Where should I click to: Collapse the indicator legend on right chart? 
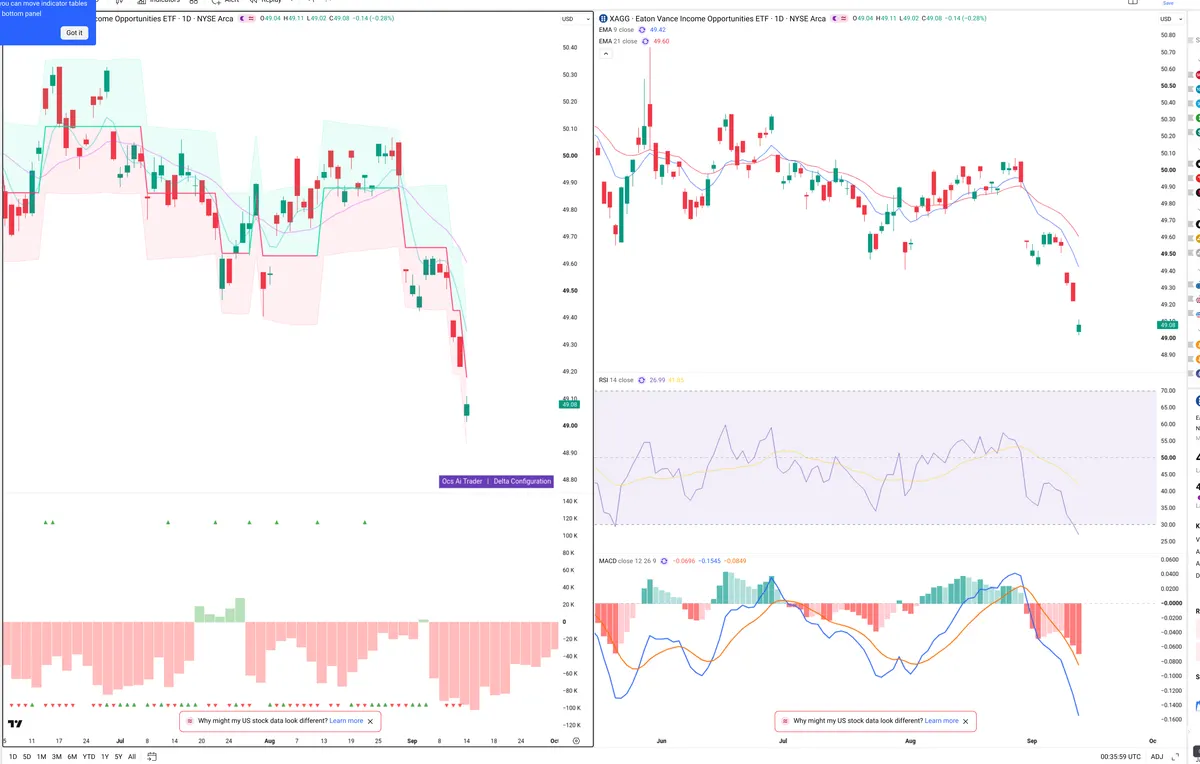(x=604, y=53)
